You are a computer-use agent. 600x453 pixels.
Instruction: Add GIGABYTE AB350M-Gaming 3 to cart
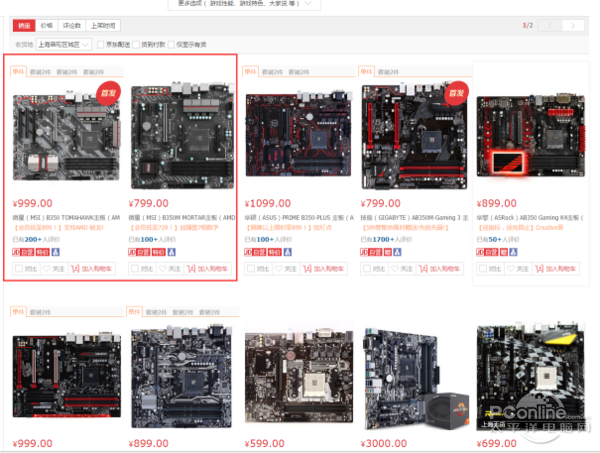(x=439, y=269)
